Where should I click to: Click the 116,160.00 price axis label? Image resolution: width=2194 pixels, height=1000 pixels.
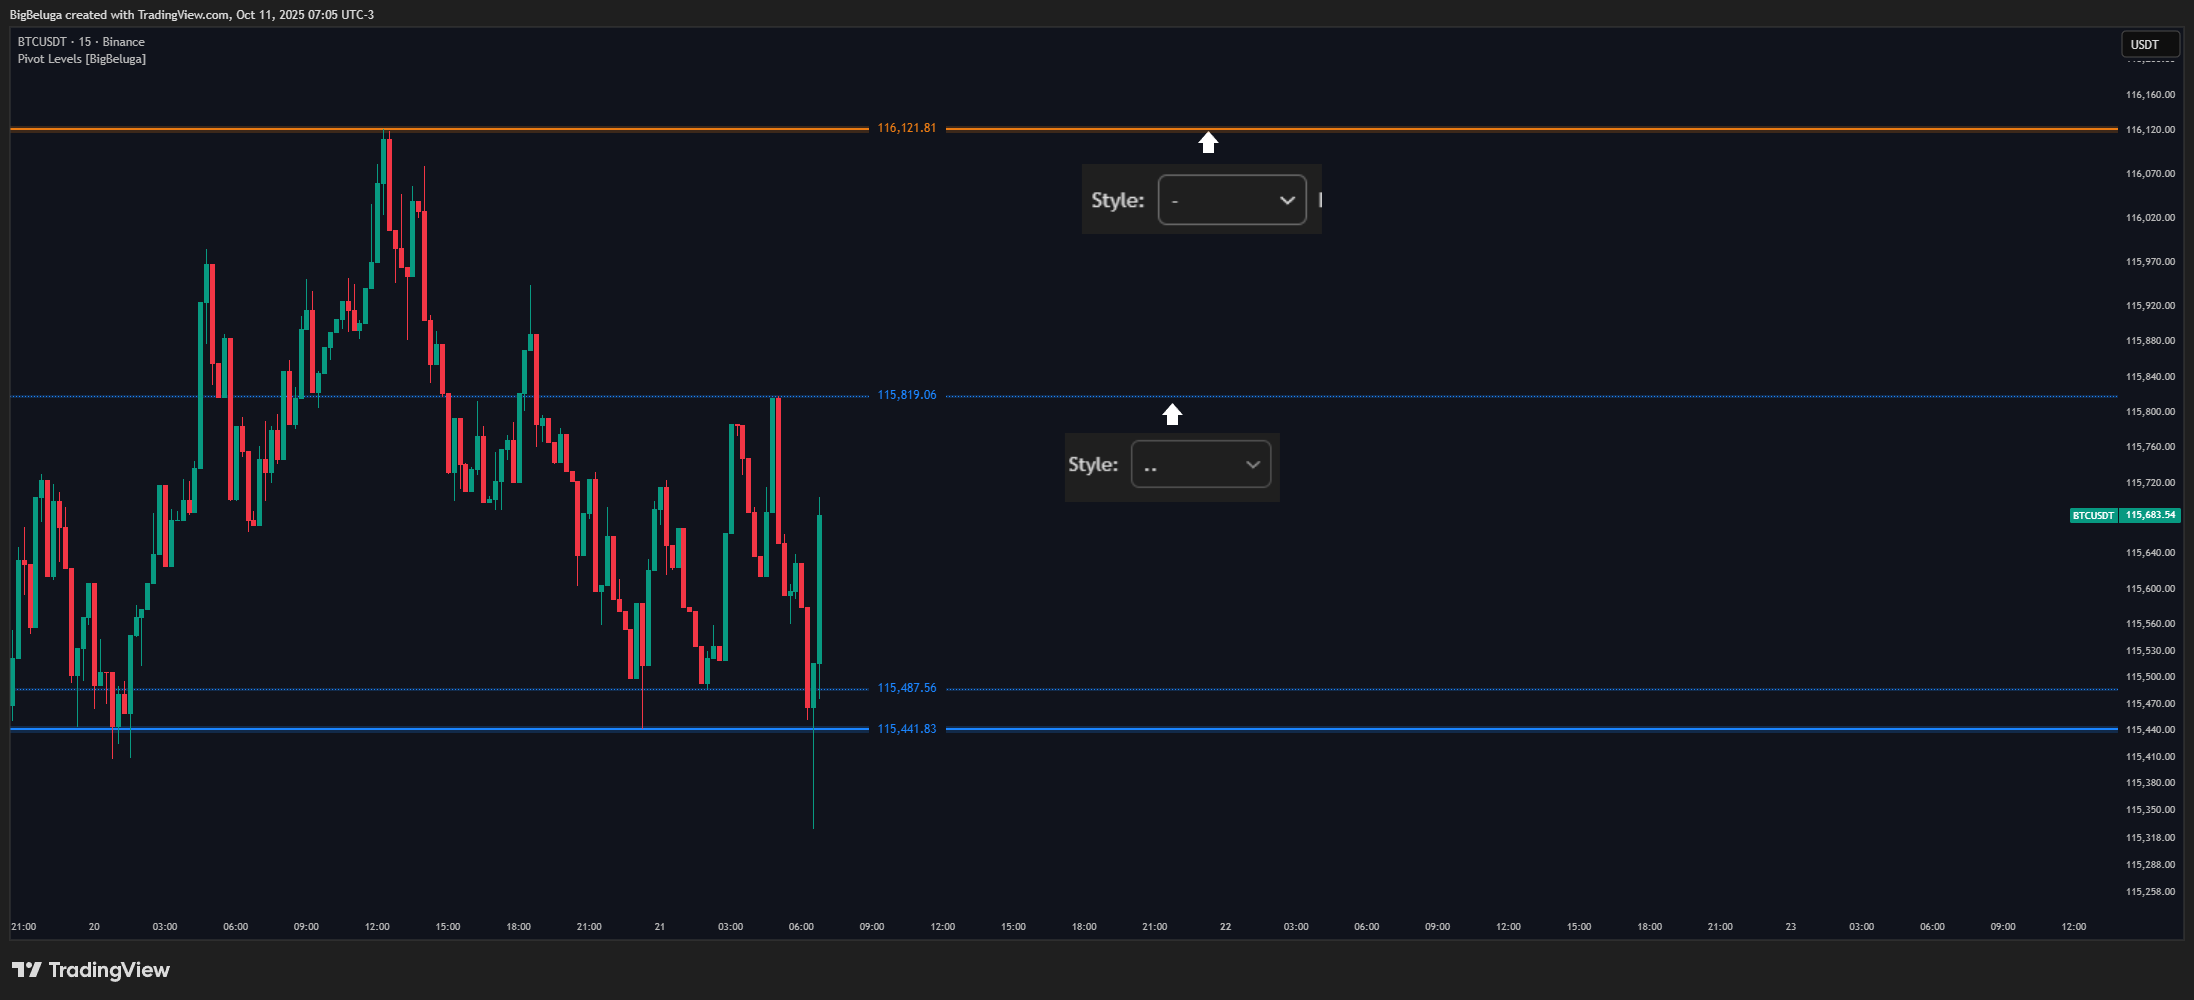[2150, 95]
